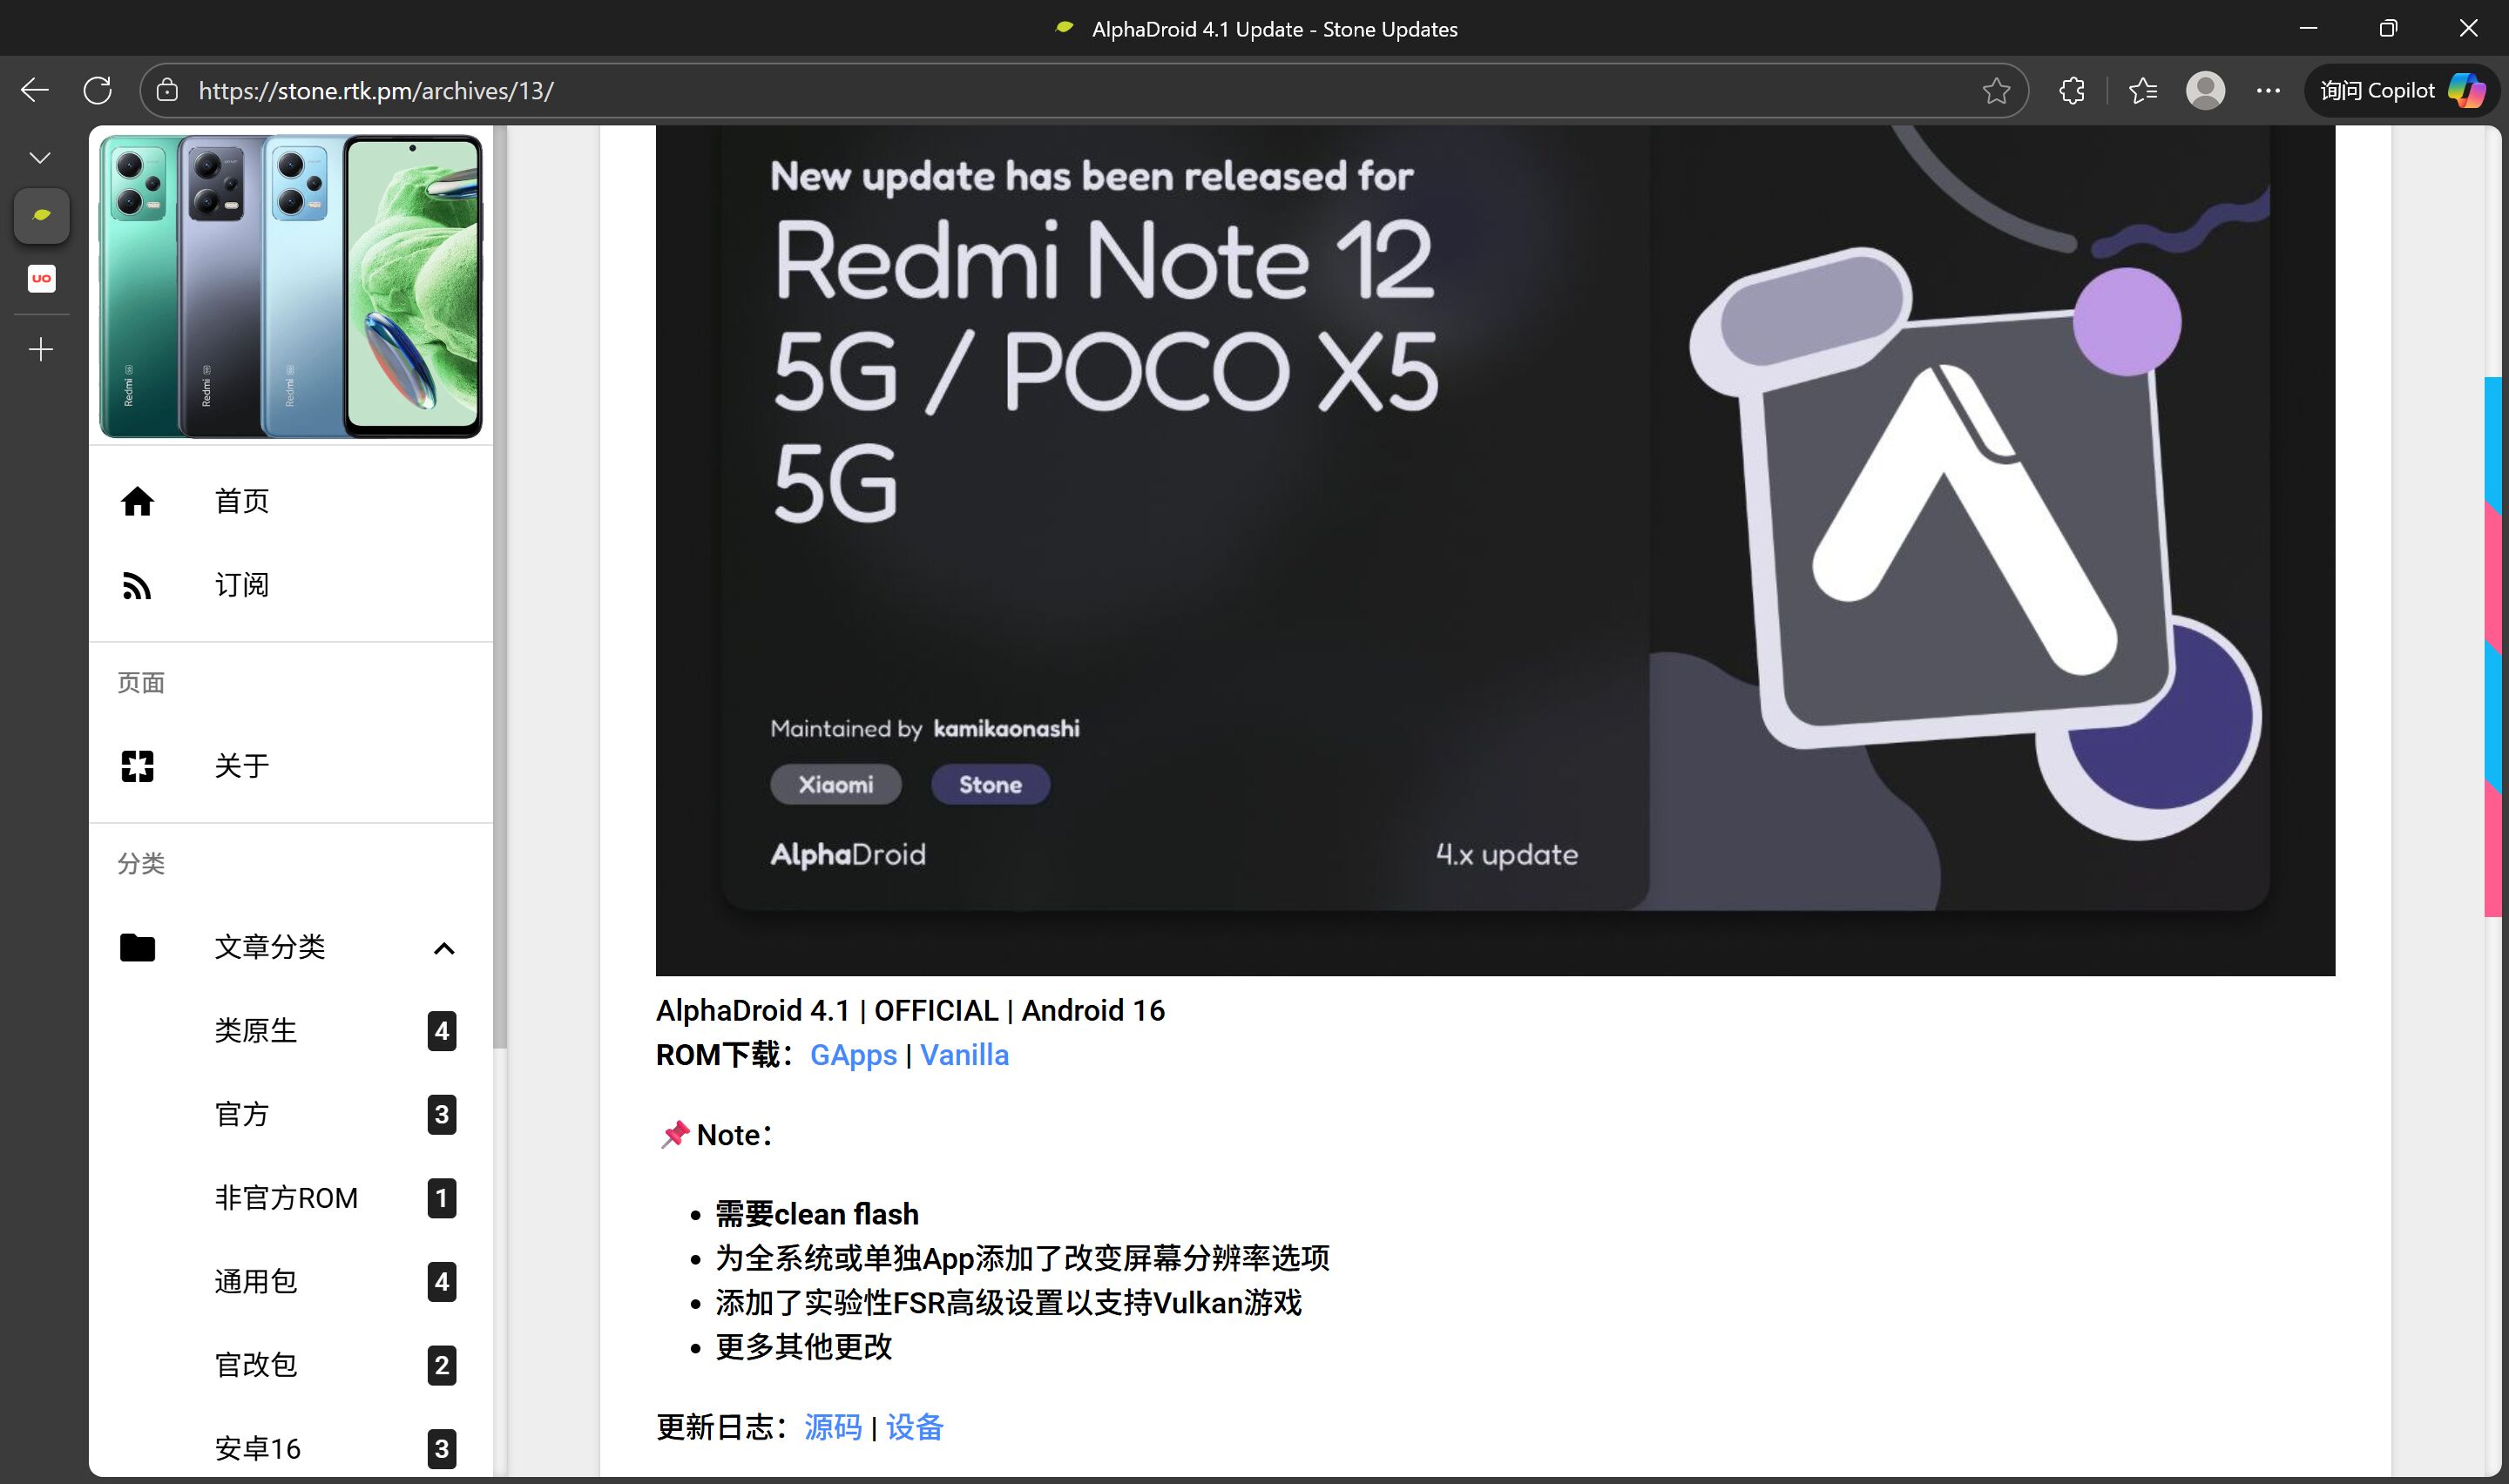The image size is (2509, 1484).
Task: Click the 询问 Copilot button
Action: 2400,91
